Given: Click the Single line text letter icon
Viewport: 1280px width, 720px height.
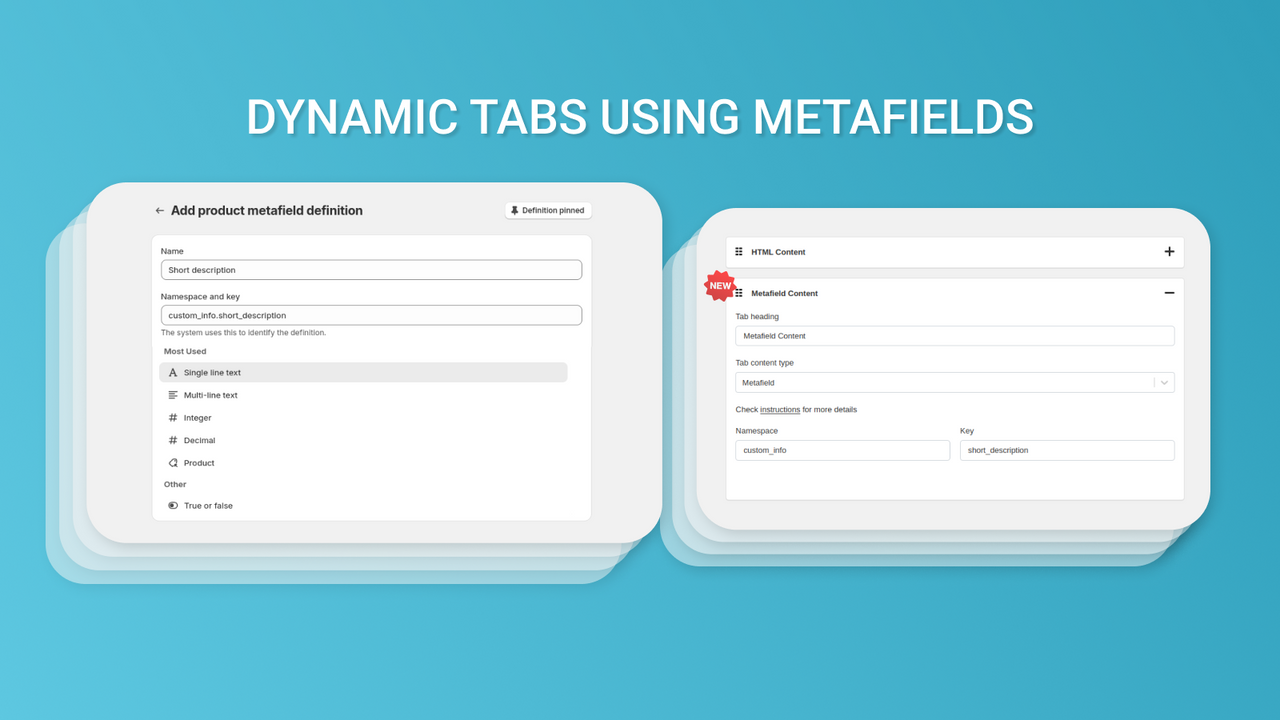Looking at the screenshot, I should [173, 372].
